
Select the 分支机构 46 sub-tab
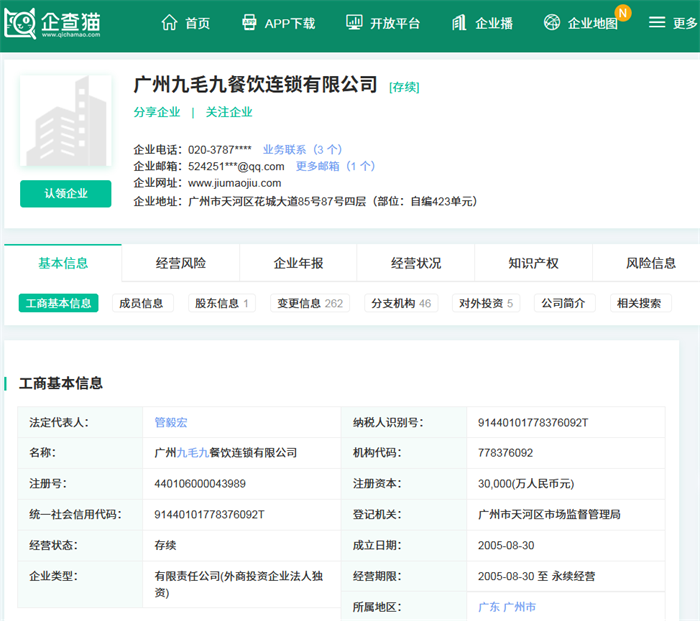(x=401, y=303)
